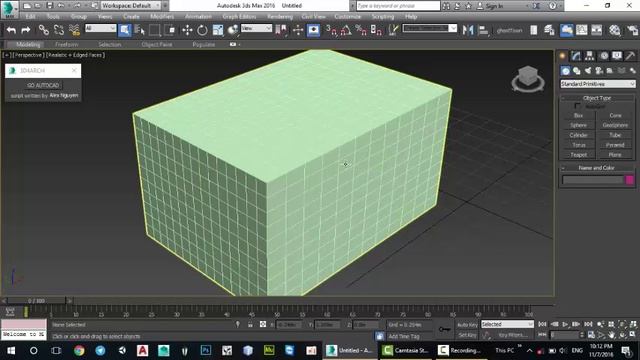Click the Rectangular Selection Region icon

(x=155, y=30)
